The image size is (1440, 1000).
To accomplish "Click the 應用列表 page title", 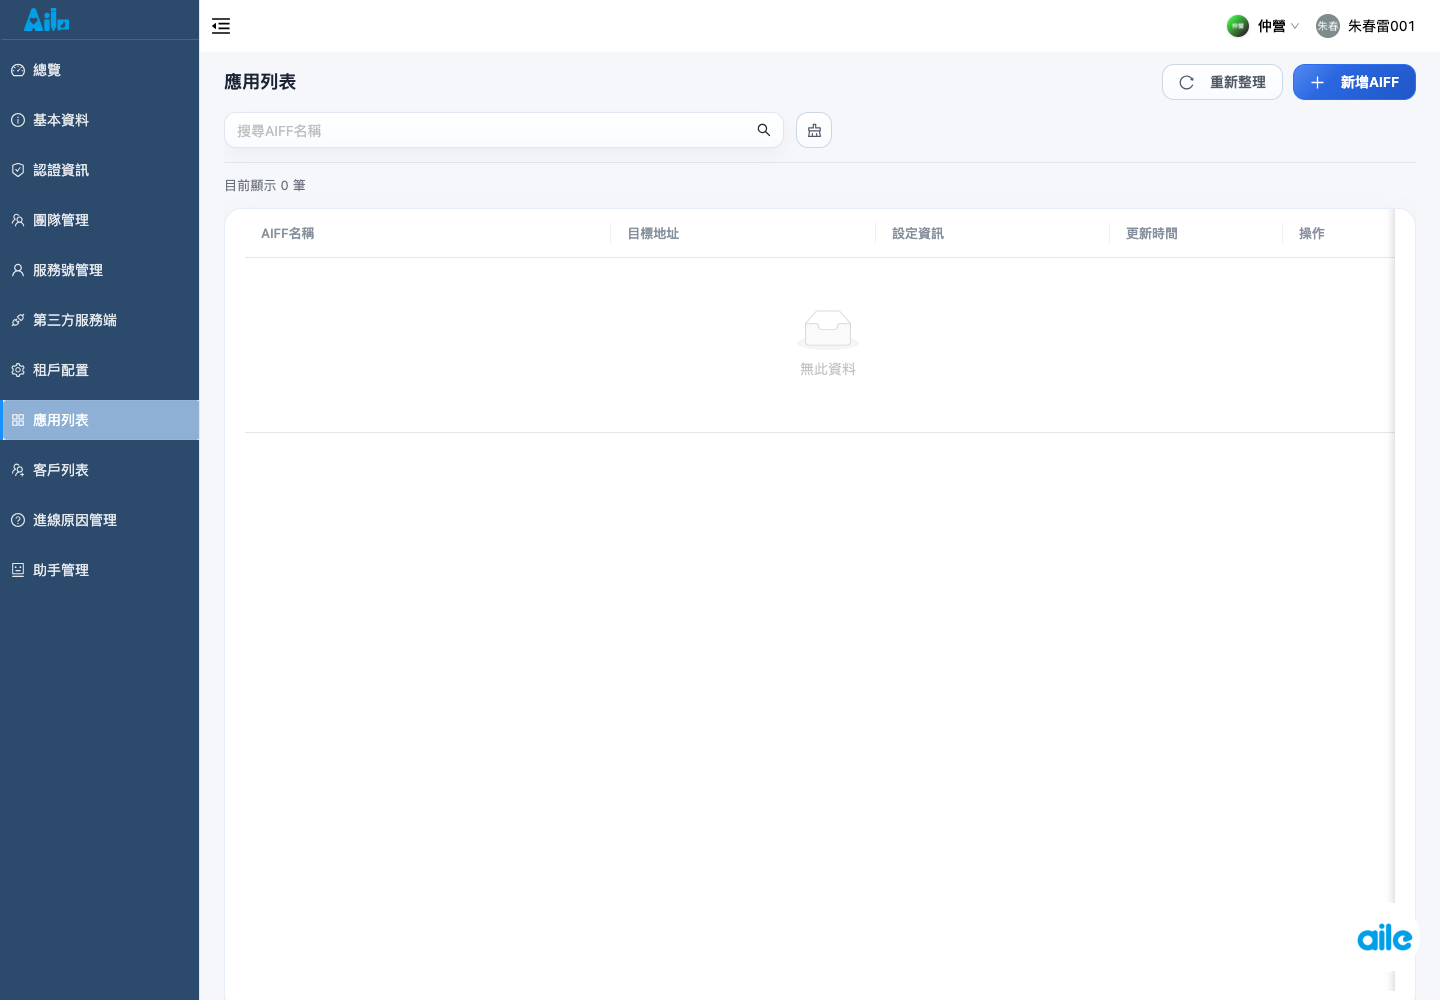I will pos(260,82).
